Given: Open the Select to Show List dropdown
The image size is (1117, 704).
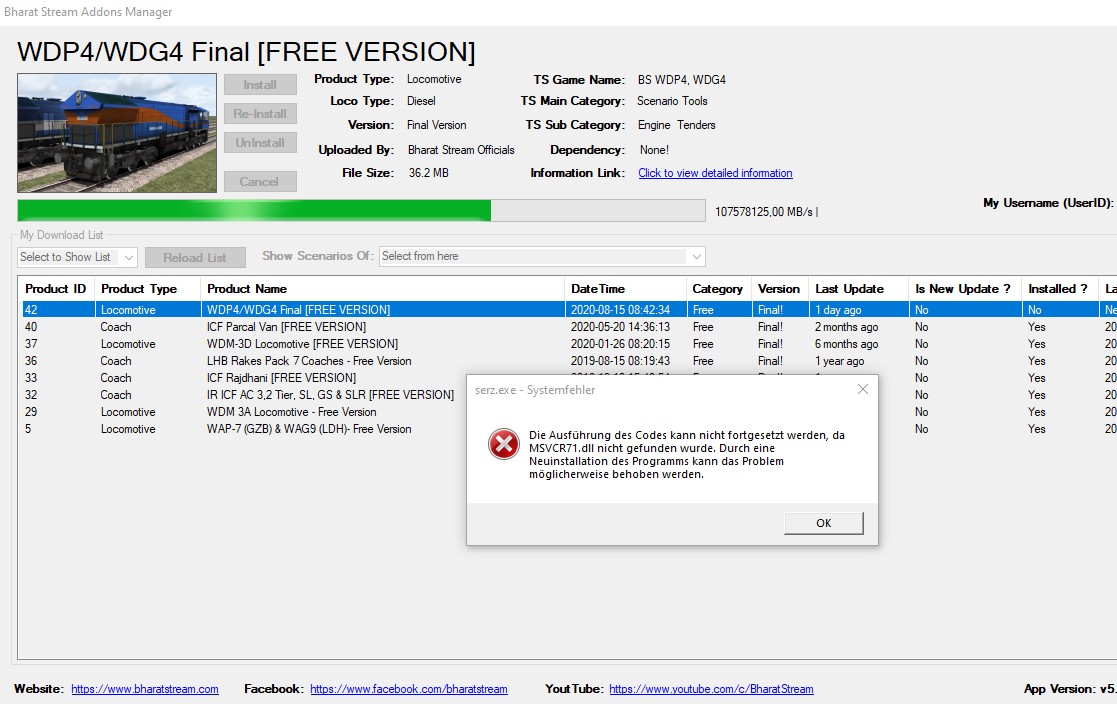Looking at the screenshot, I should tap(76, 257).
